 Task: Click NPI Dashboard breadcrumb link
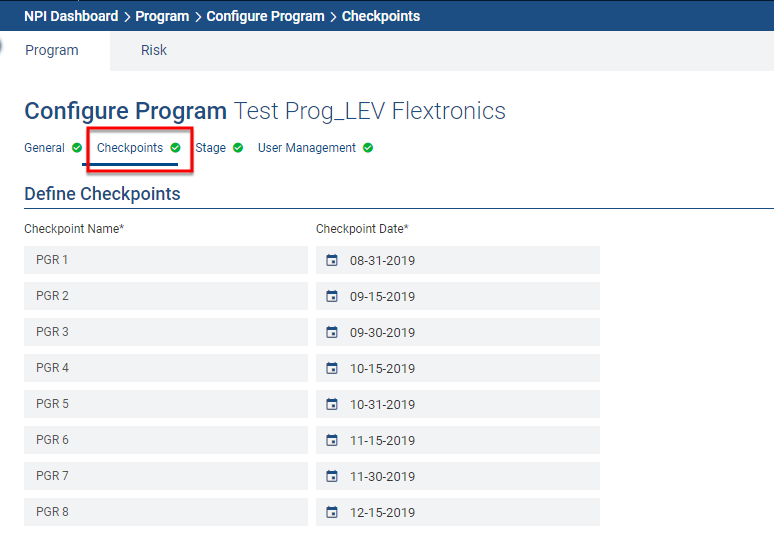coord(71,16)
